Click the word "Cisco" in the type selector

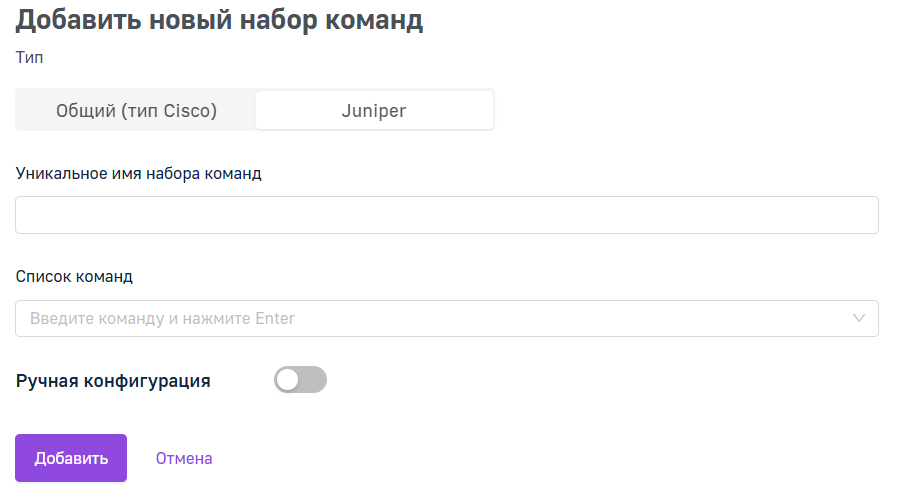(190, 110)
